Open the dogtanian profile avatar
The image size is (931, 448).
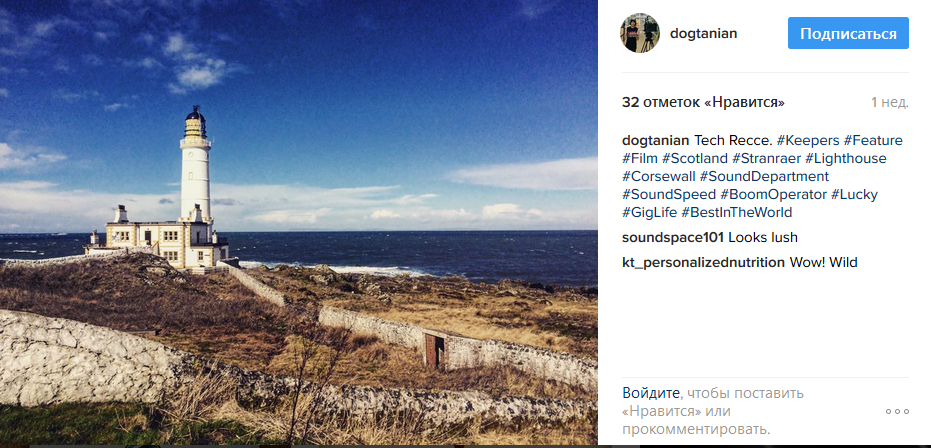coord(640,33)
